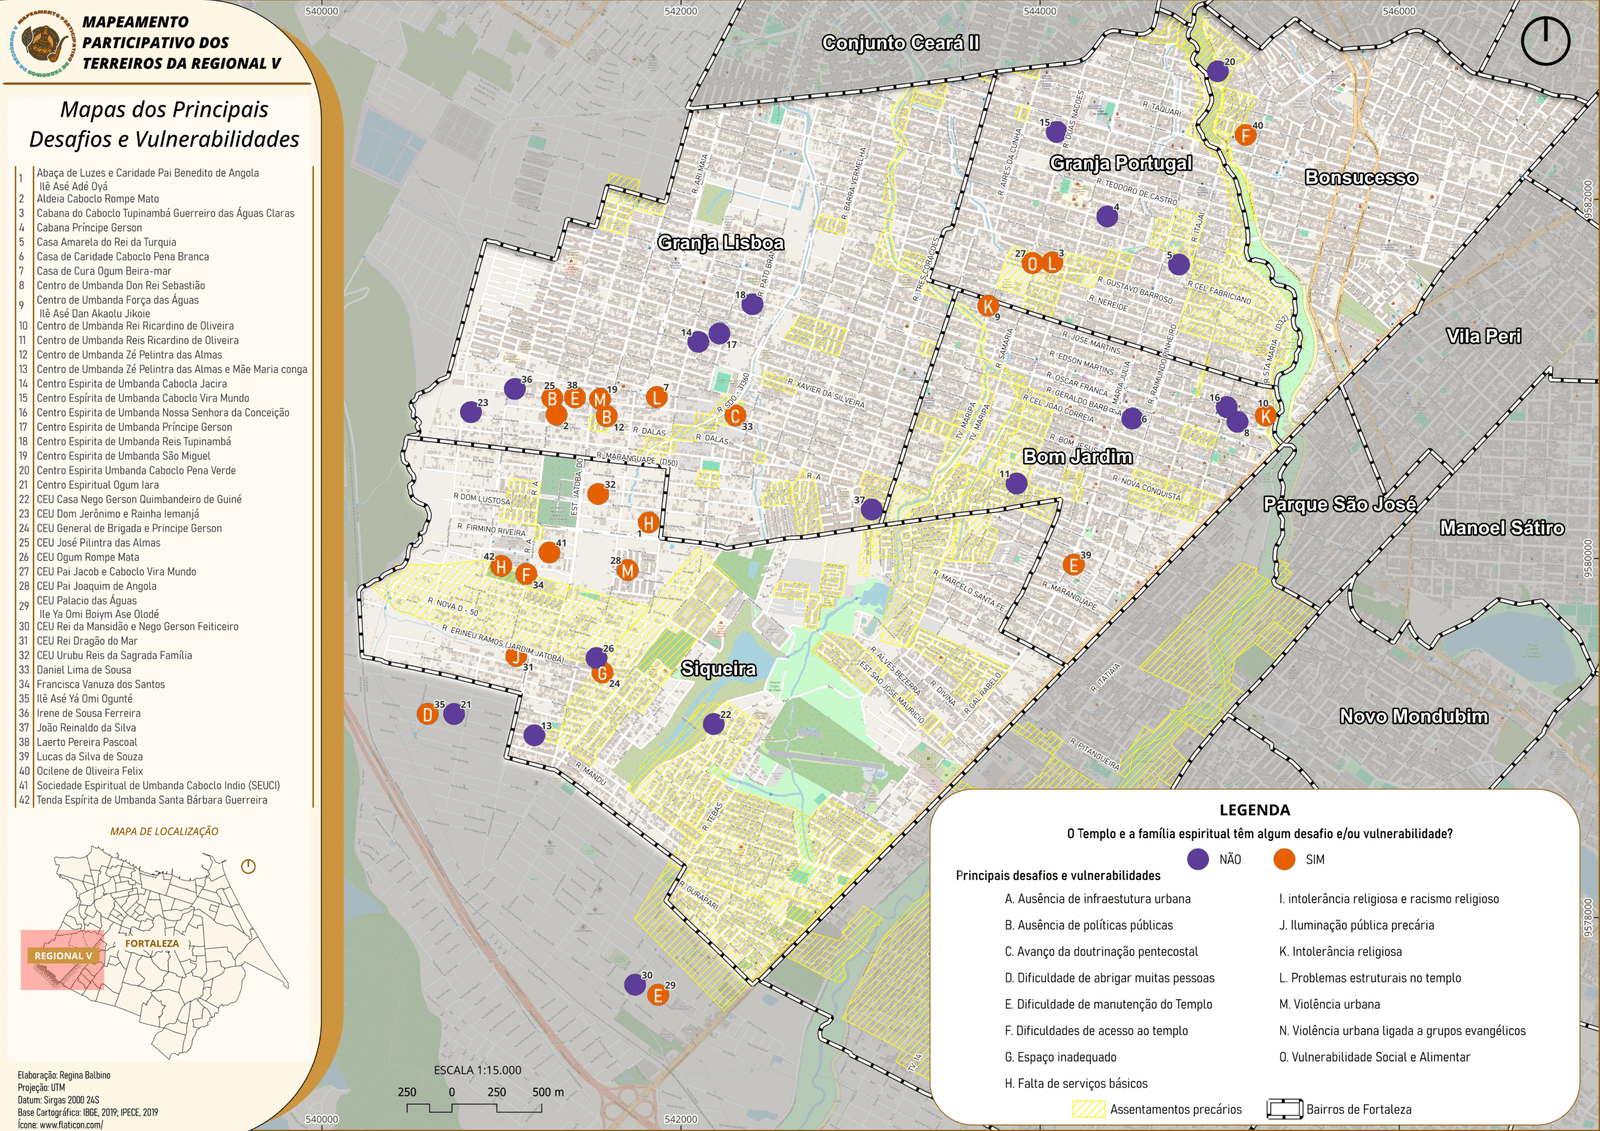
Task: Click the purple NÃO legend circle
Action: (1197, 859)
